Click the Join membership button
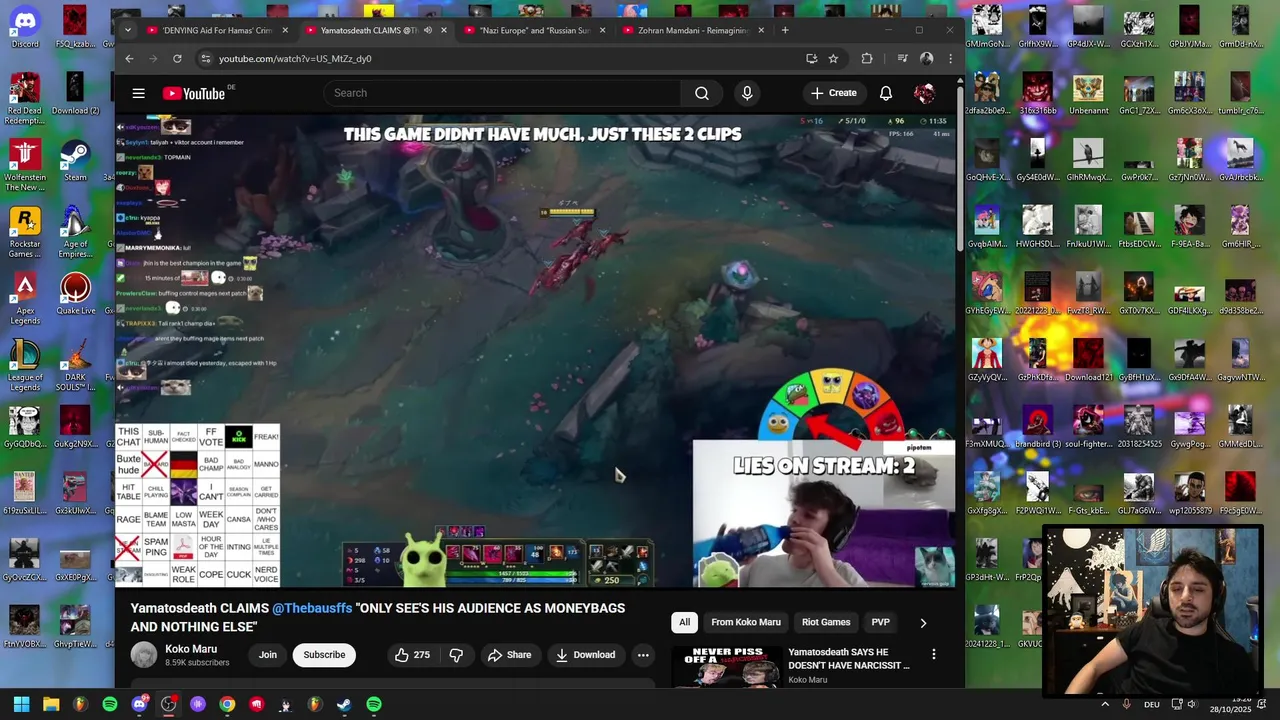Image resolution: width=1280 pixels, height=720 pixels. (x=268, y=655)
